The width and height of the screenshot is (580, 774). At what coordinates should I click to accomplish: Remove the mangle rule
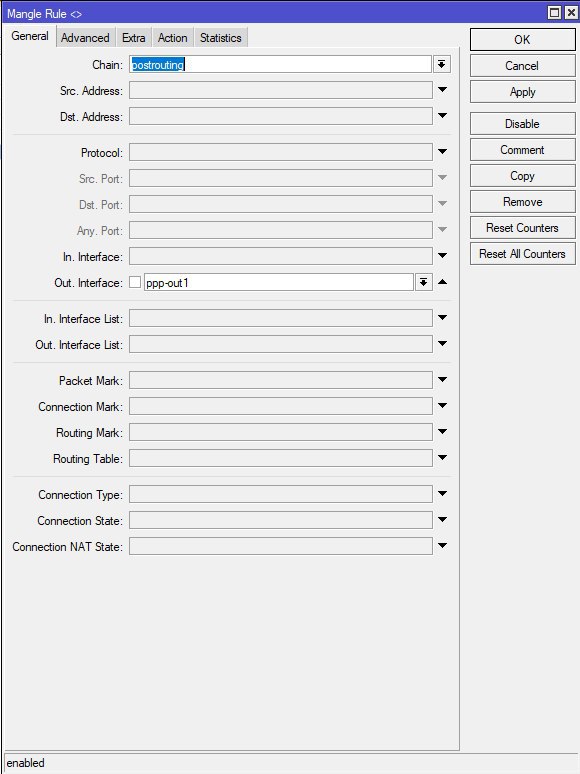pyautogui.click(x=522, y=202)
